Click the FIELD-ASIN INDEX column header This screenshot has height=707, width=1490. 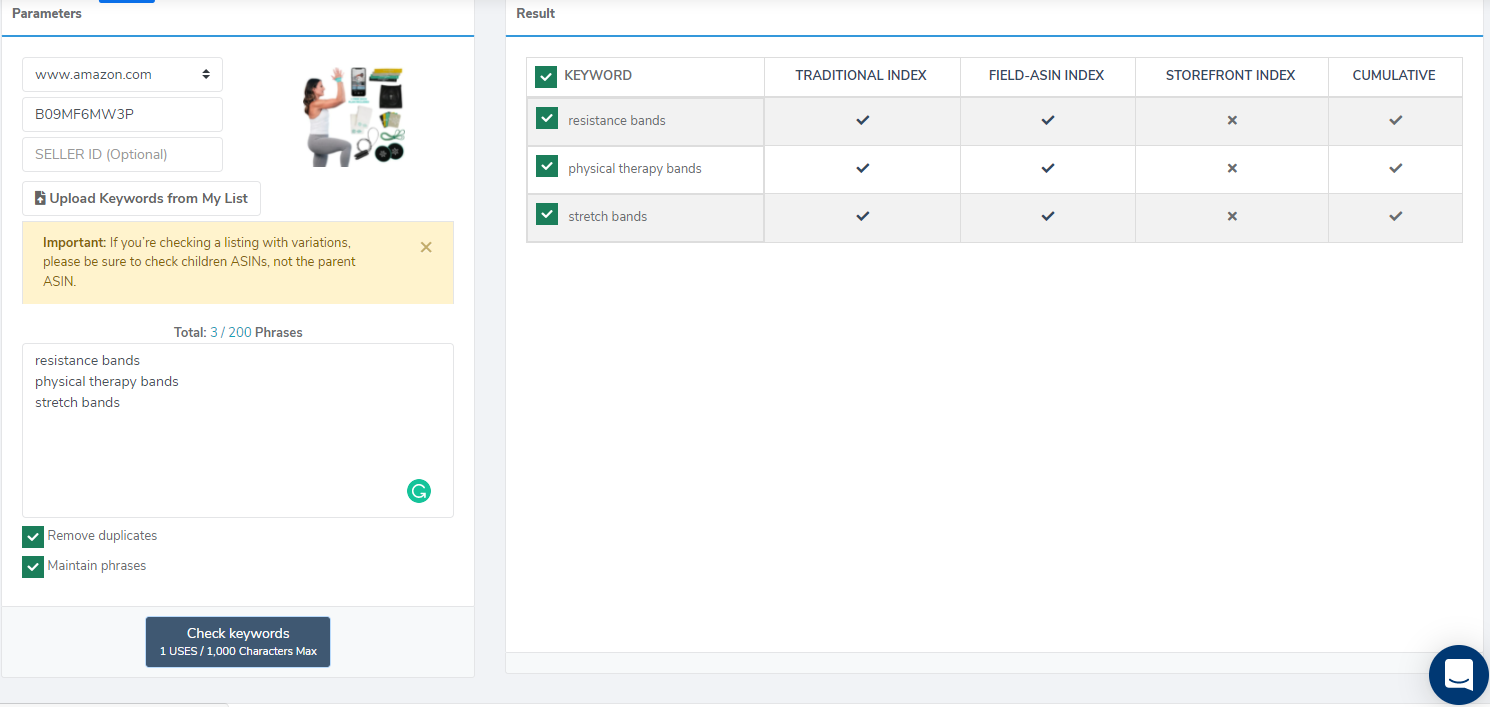pyautogui.click(x=1047, y=75)
